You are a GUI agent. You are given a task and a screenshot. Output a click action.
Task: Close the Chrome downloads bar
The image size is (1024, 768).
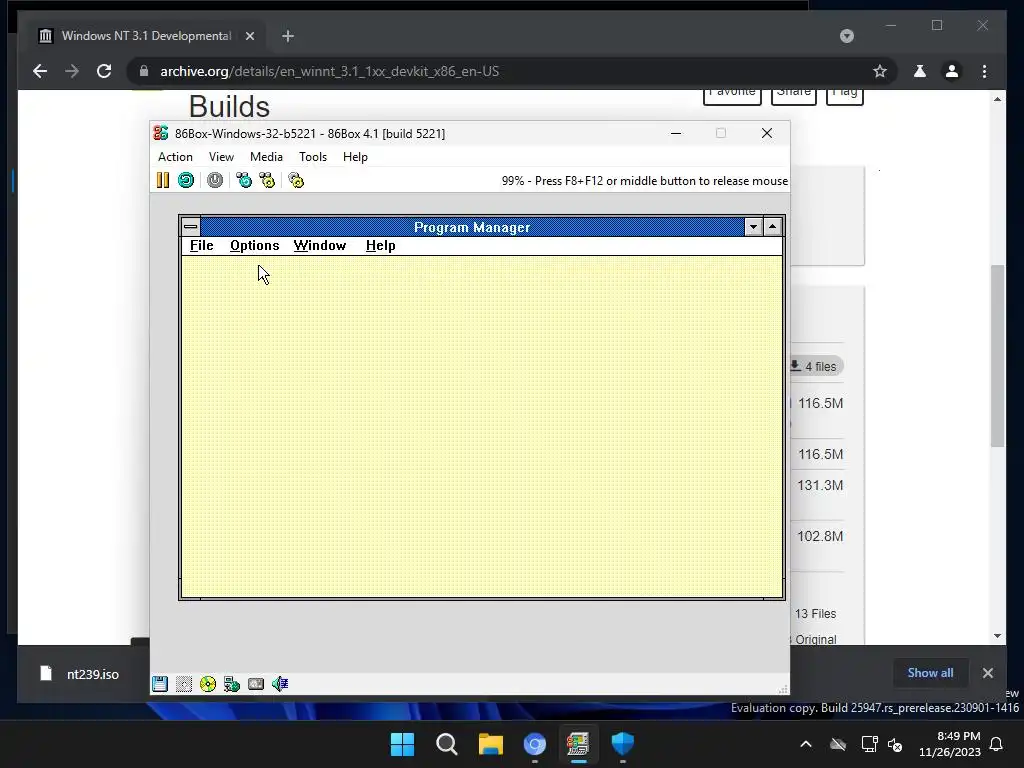point(987,673)
